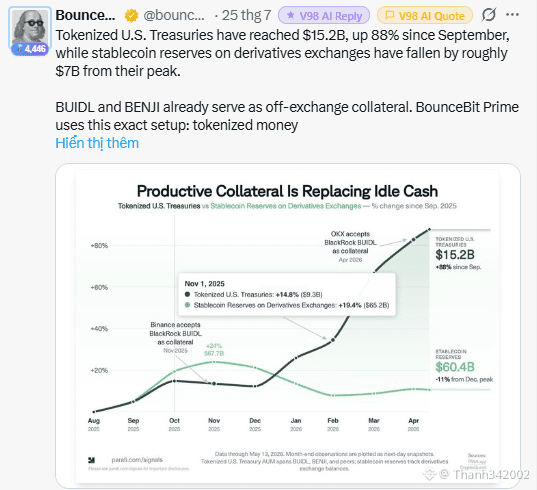The width and height of the screenshot is (537, 490).
Task: Click the Stablecoin Reserves +19.4% tooltip line
Action: coord(287,305)
